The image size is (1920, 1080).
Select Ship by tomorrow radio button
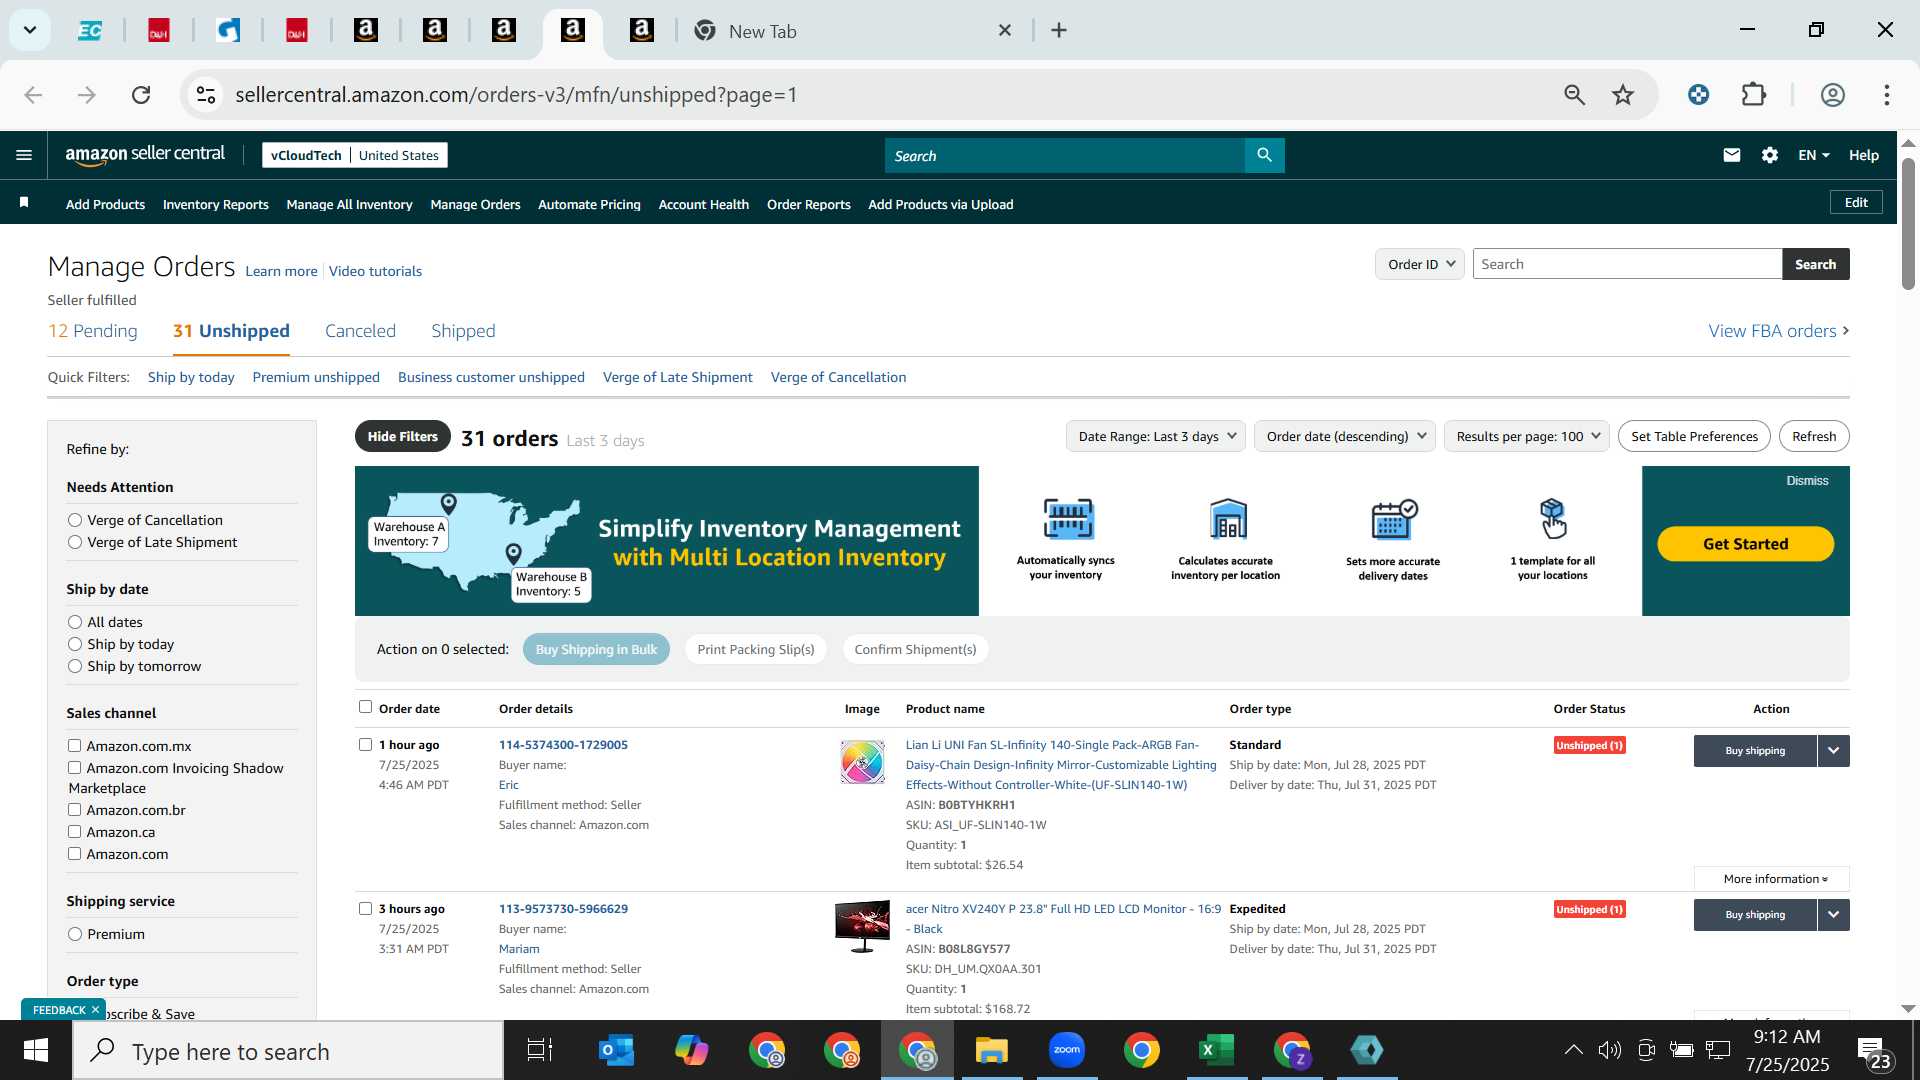pyautogui.click(x=75, y=666)
